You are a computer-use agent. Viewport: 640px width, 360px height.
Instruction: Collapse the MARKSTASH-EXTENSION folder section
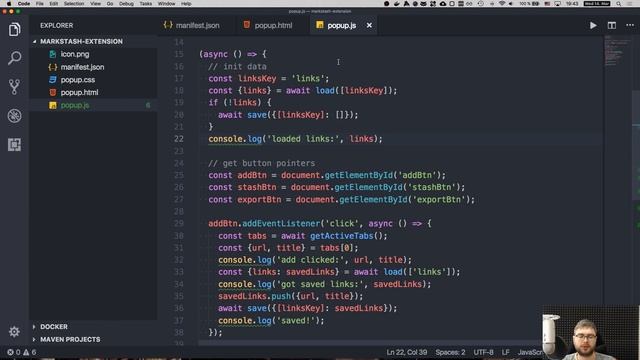[x=81, y=41]
